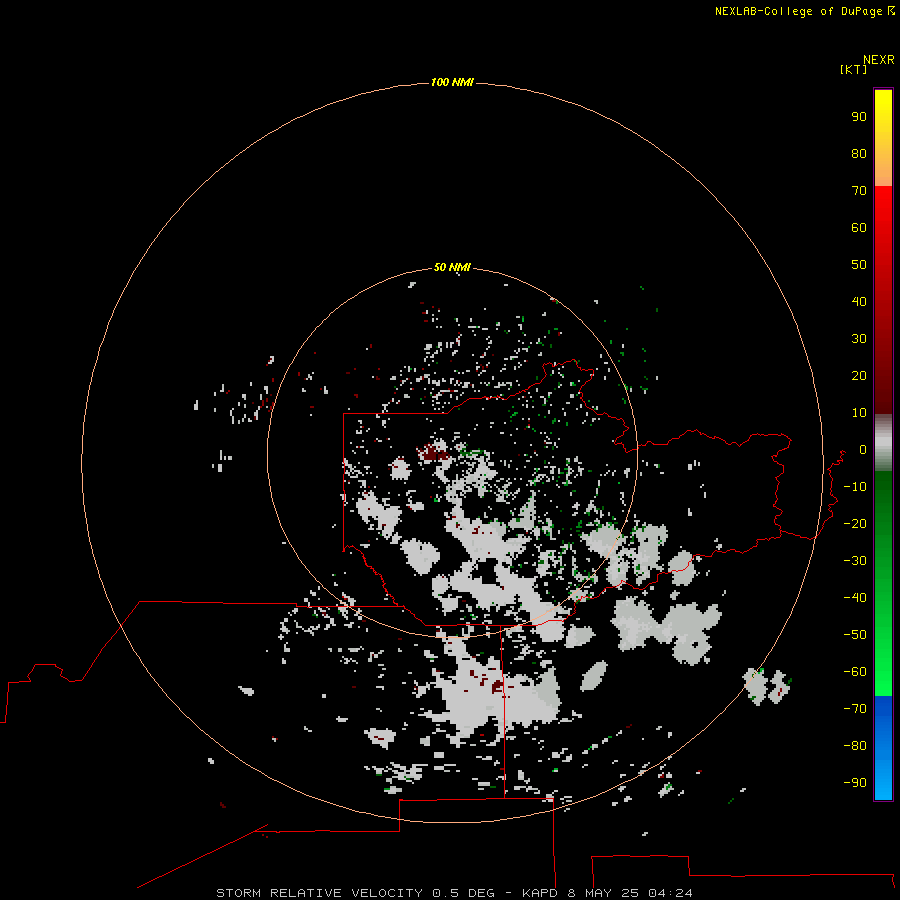Click the 10 value on the velocity scale

859,413
